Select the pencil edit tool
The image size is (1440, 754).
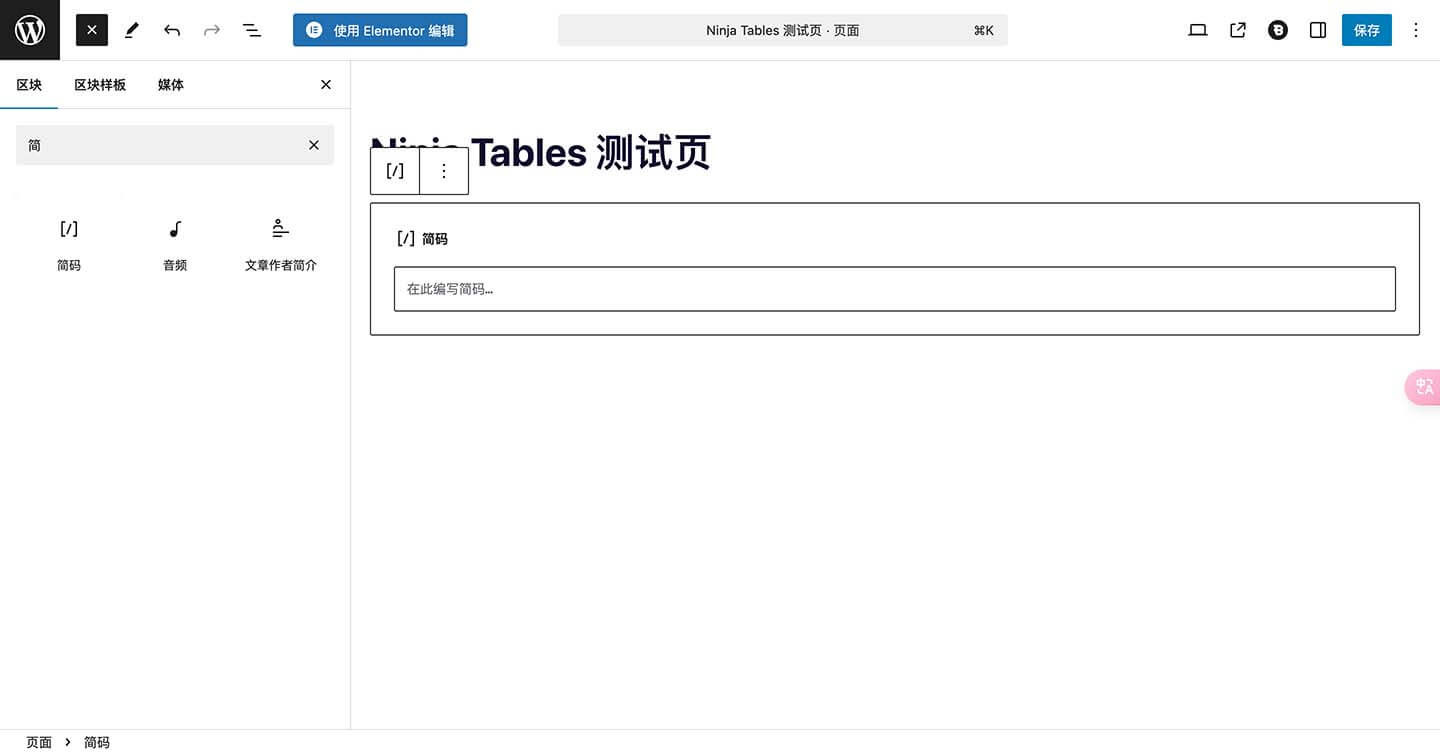(132, 30)
